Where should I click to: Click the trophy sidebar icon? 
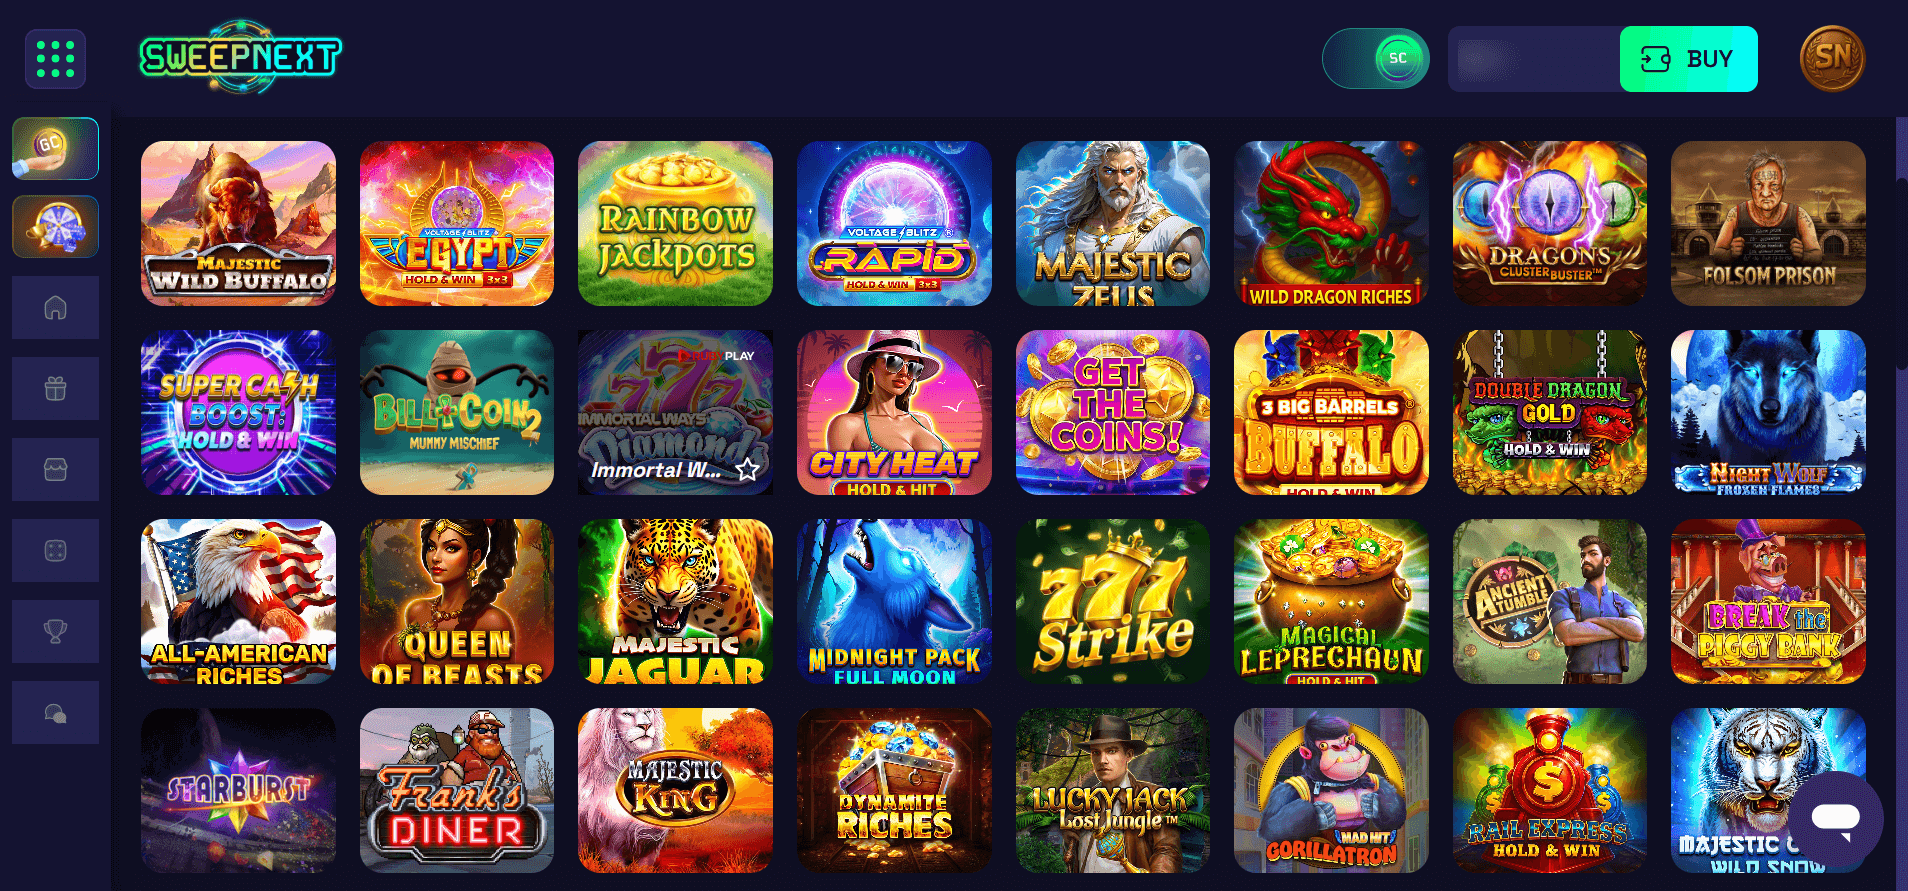pyautogui.click(x=55, y=631)
